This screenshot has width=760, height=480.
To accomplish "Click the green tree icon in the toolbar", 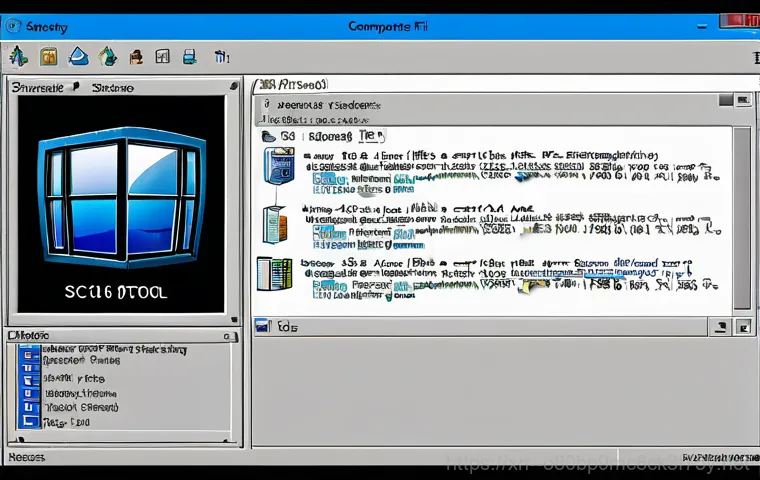I will pyautogui.click(x=17, y=56).
